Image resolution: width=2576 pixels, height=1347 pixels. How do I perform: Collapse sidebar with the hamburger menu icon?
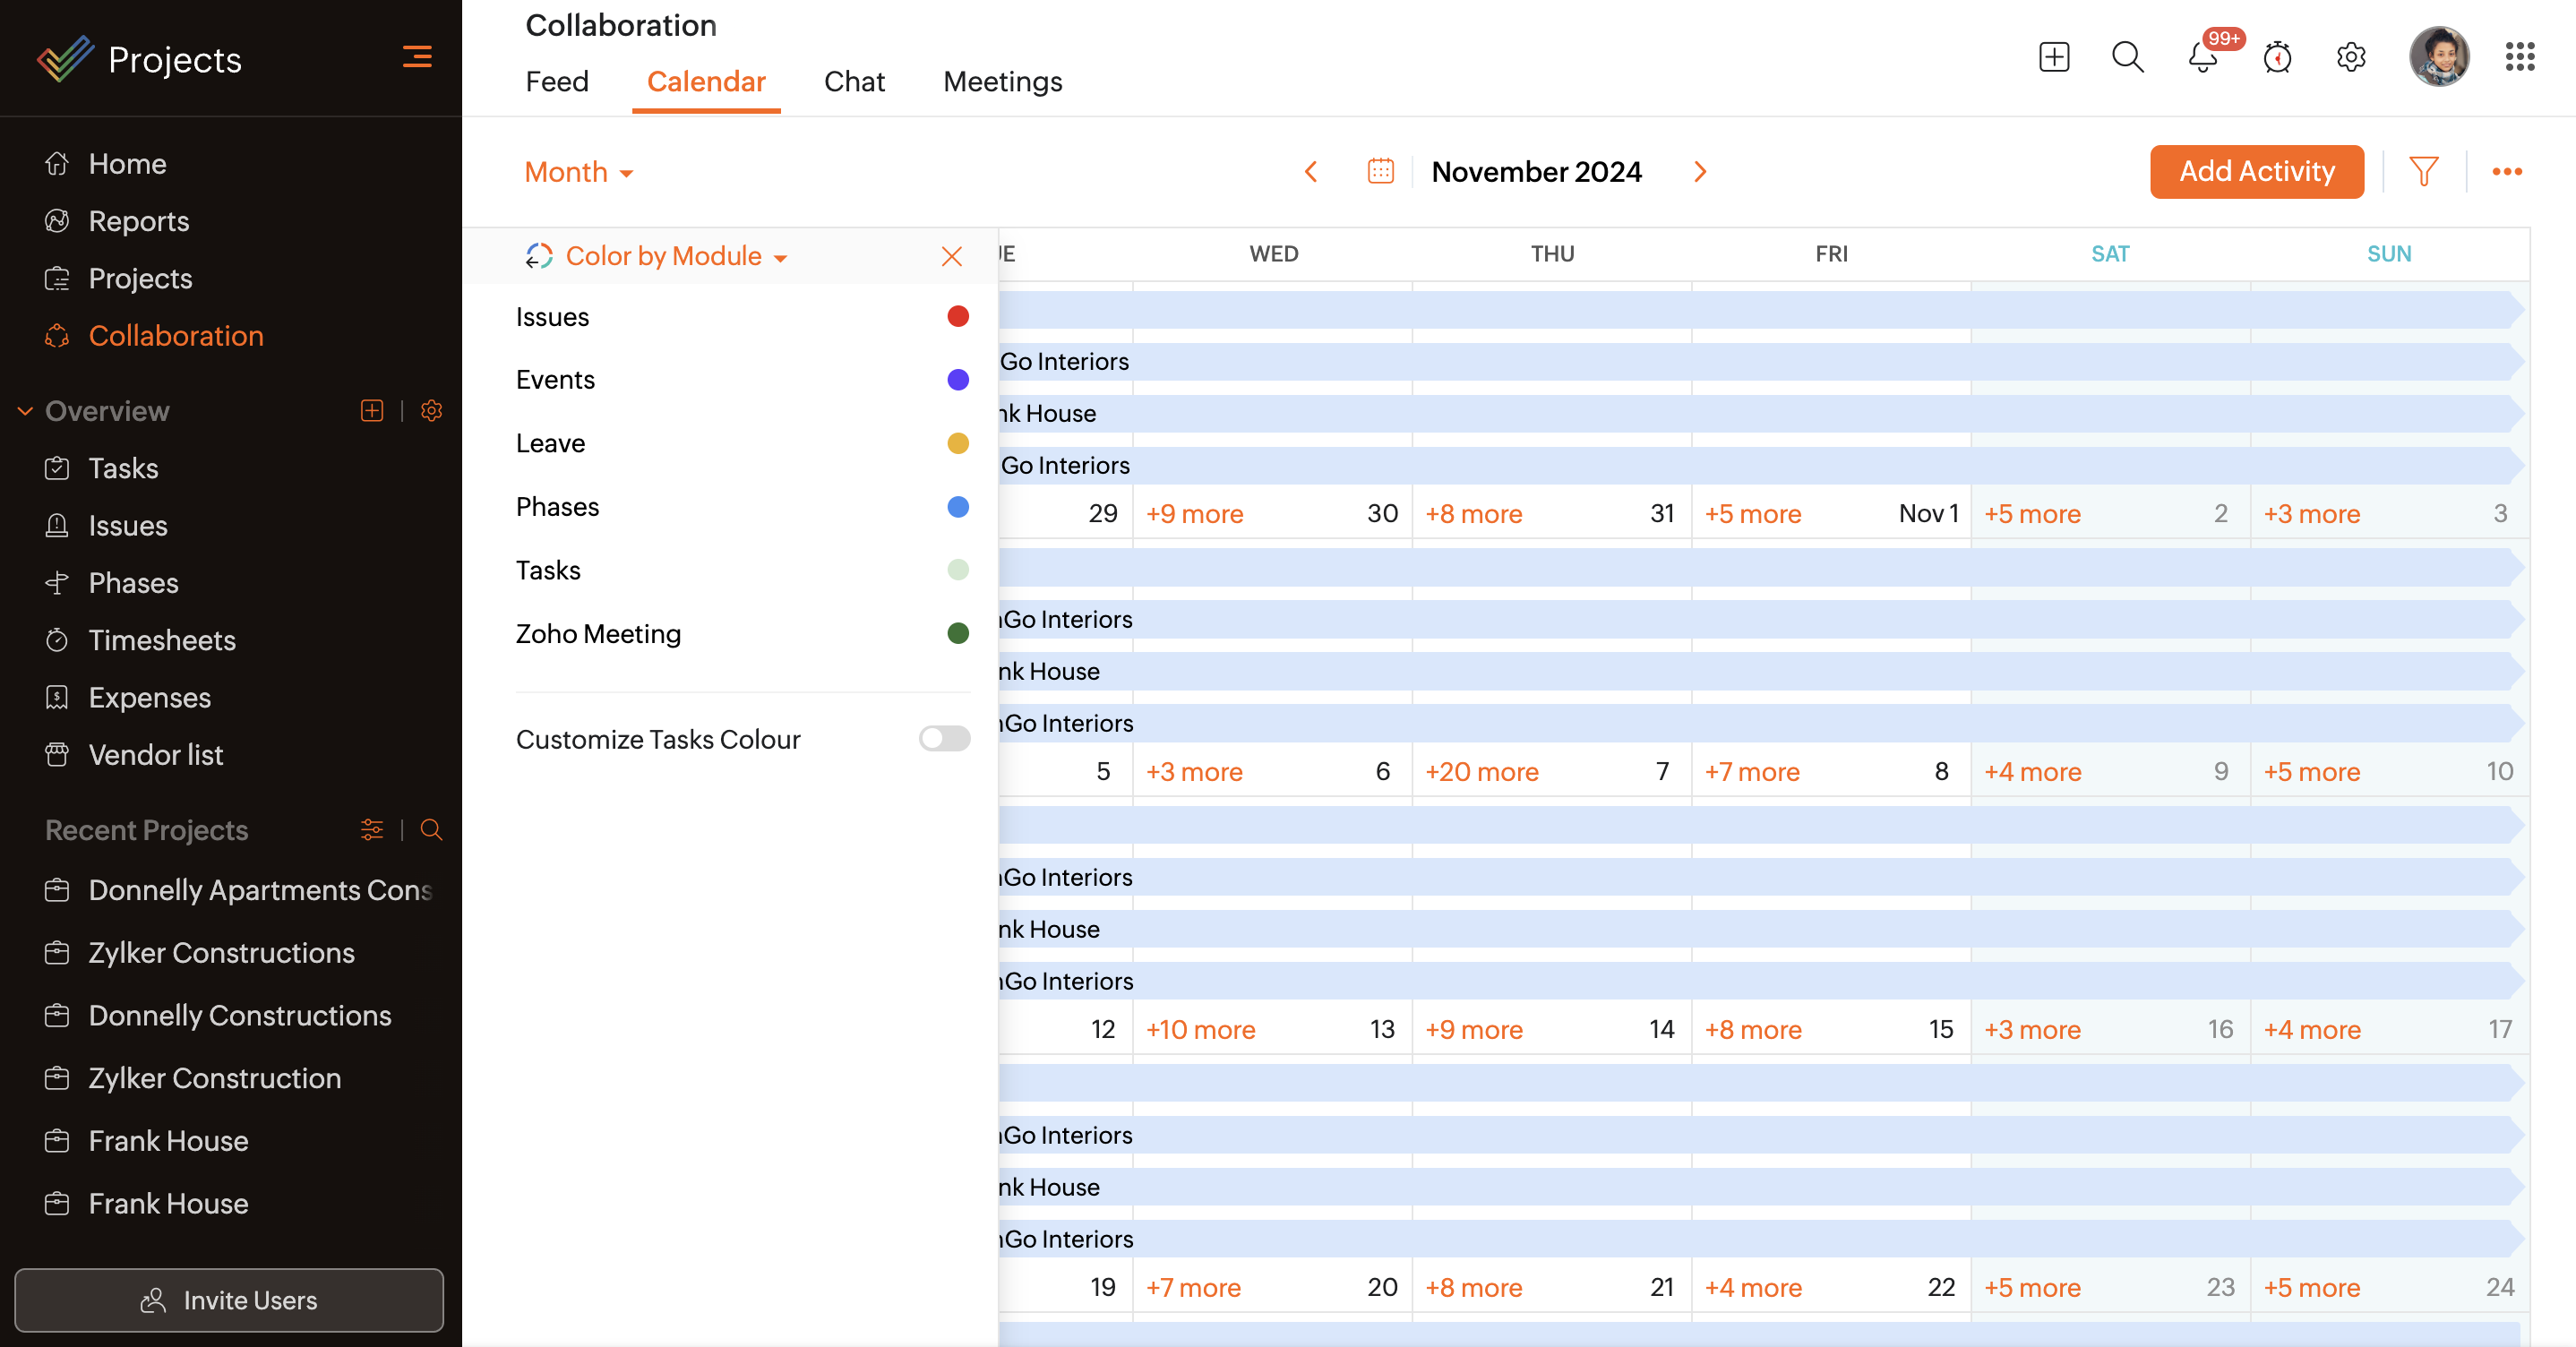pyautogui.click(x=417, y=57)
